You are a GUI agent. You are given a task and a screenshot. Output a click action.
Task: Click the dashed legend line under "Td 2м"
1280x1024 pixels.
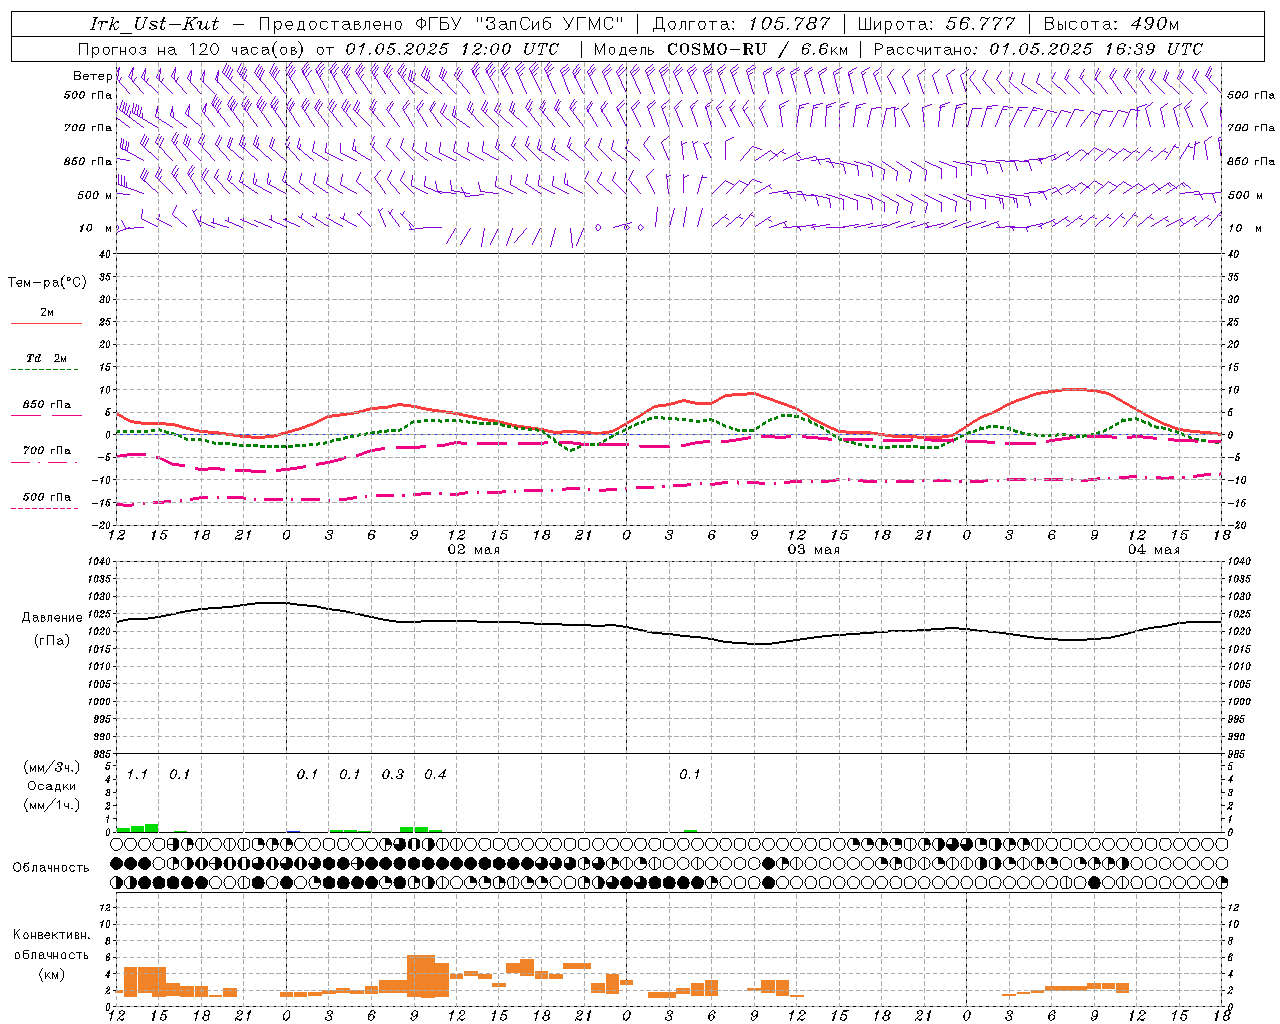click(45, 369)
